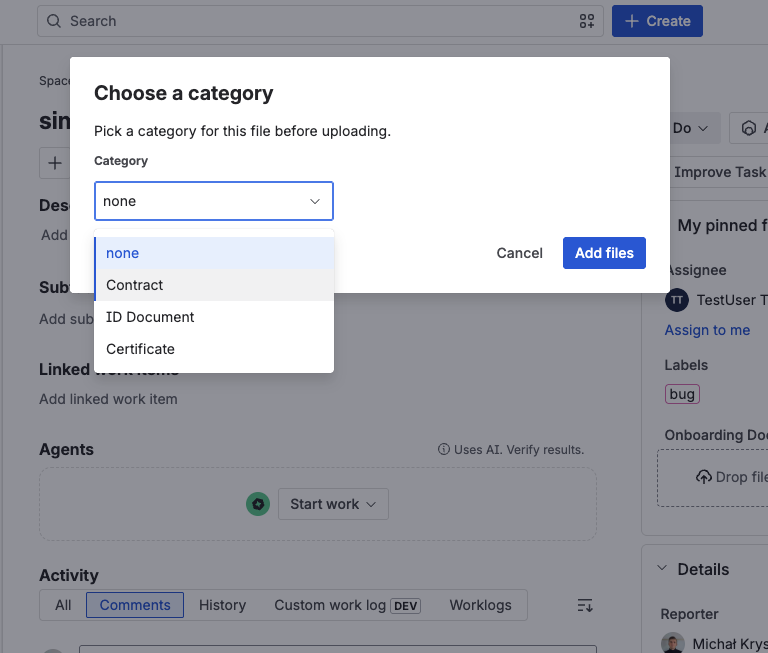Click the hexagon icon button beside status
768x653 pixels.
pos(748,128)
